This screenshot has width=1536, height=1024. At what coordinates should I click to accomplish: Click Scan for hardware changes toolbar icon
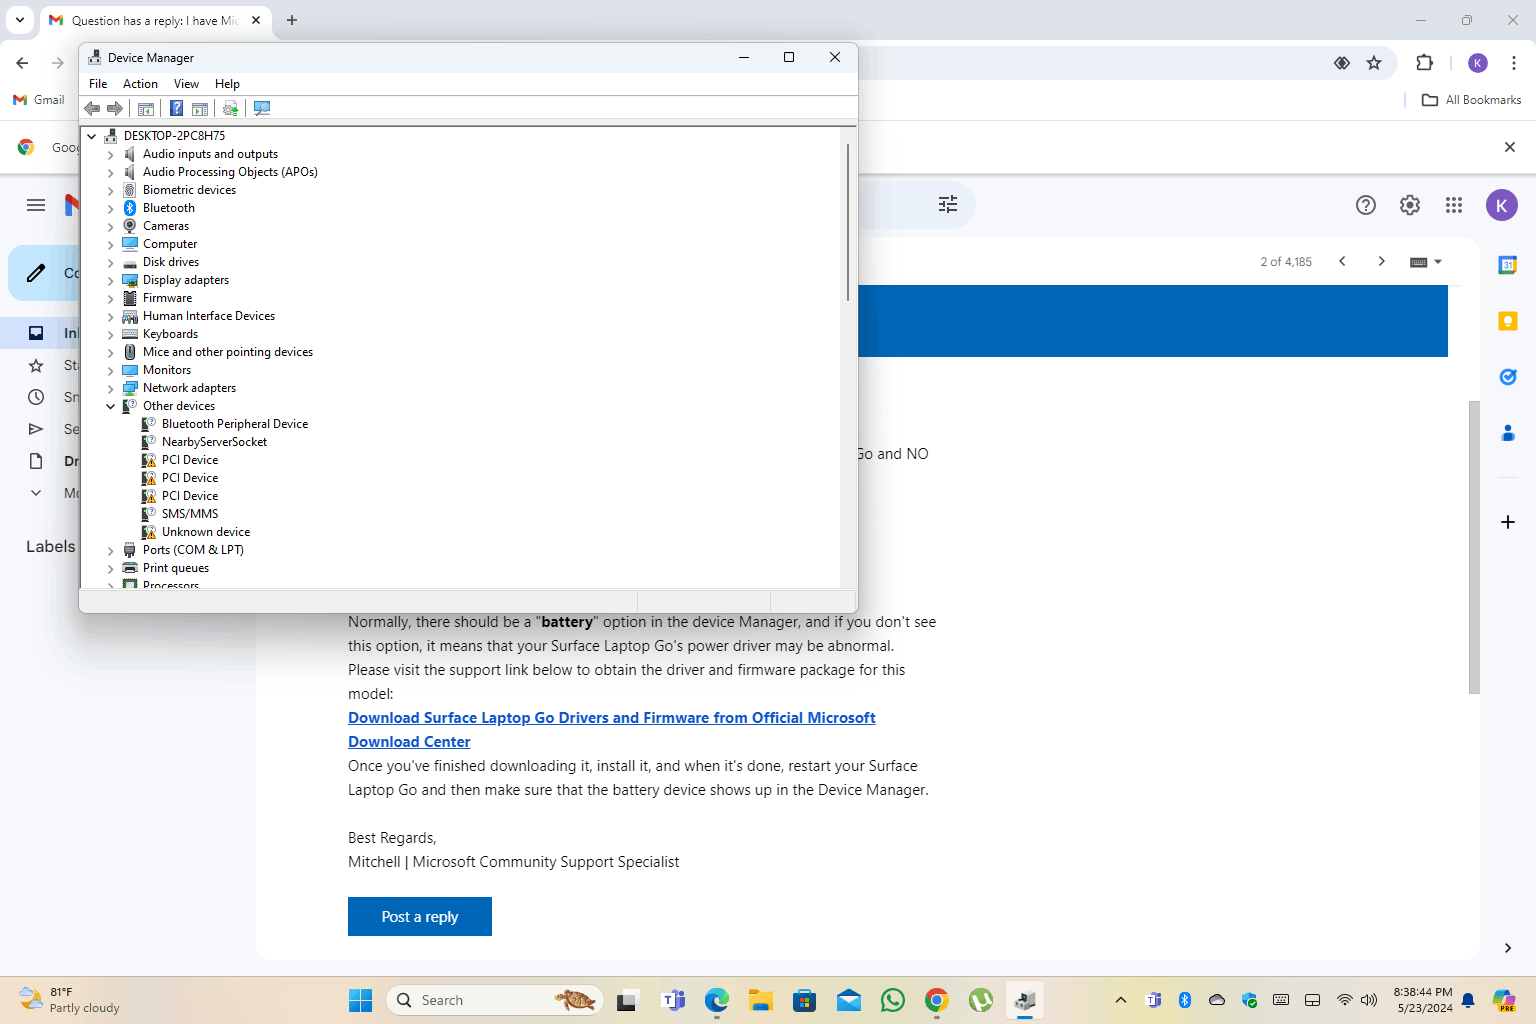click(262, 108)
